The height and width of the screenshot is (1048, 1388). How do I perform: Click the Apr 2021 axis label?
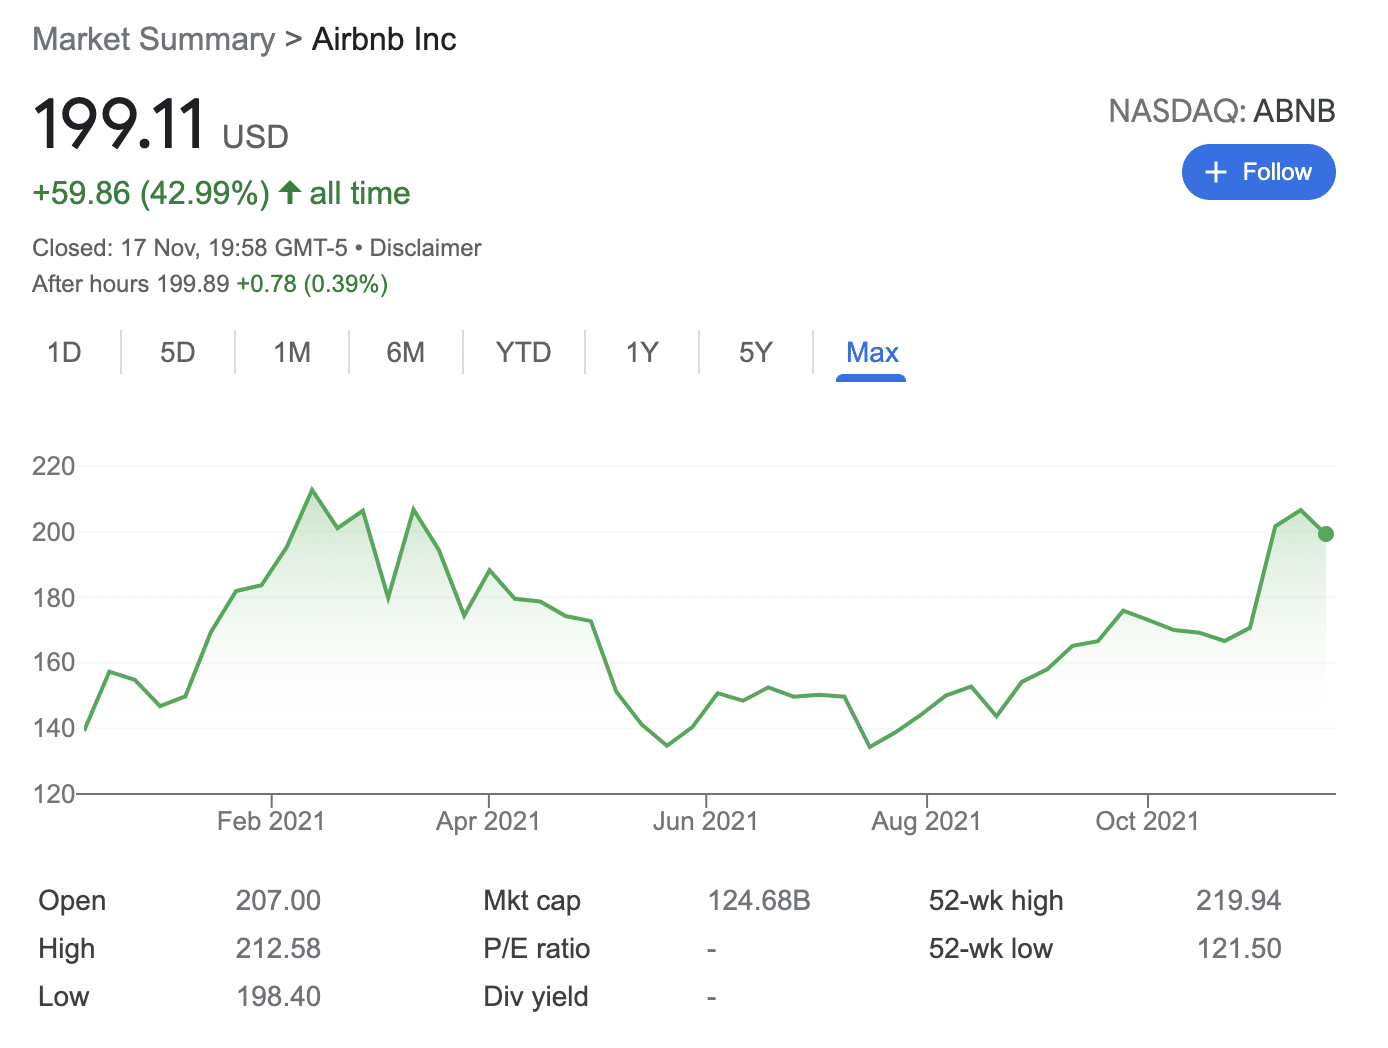pos(488,821)
